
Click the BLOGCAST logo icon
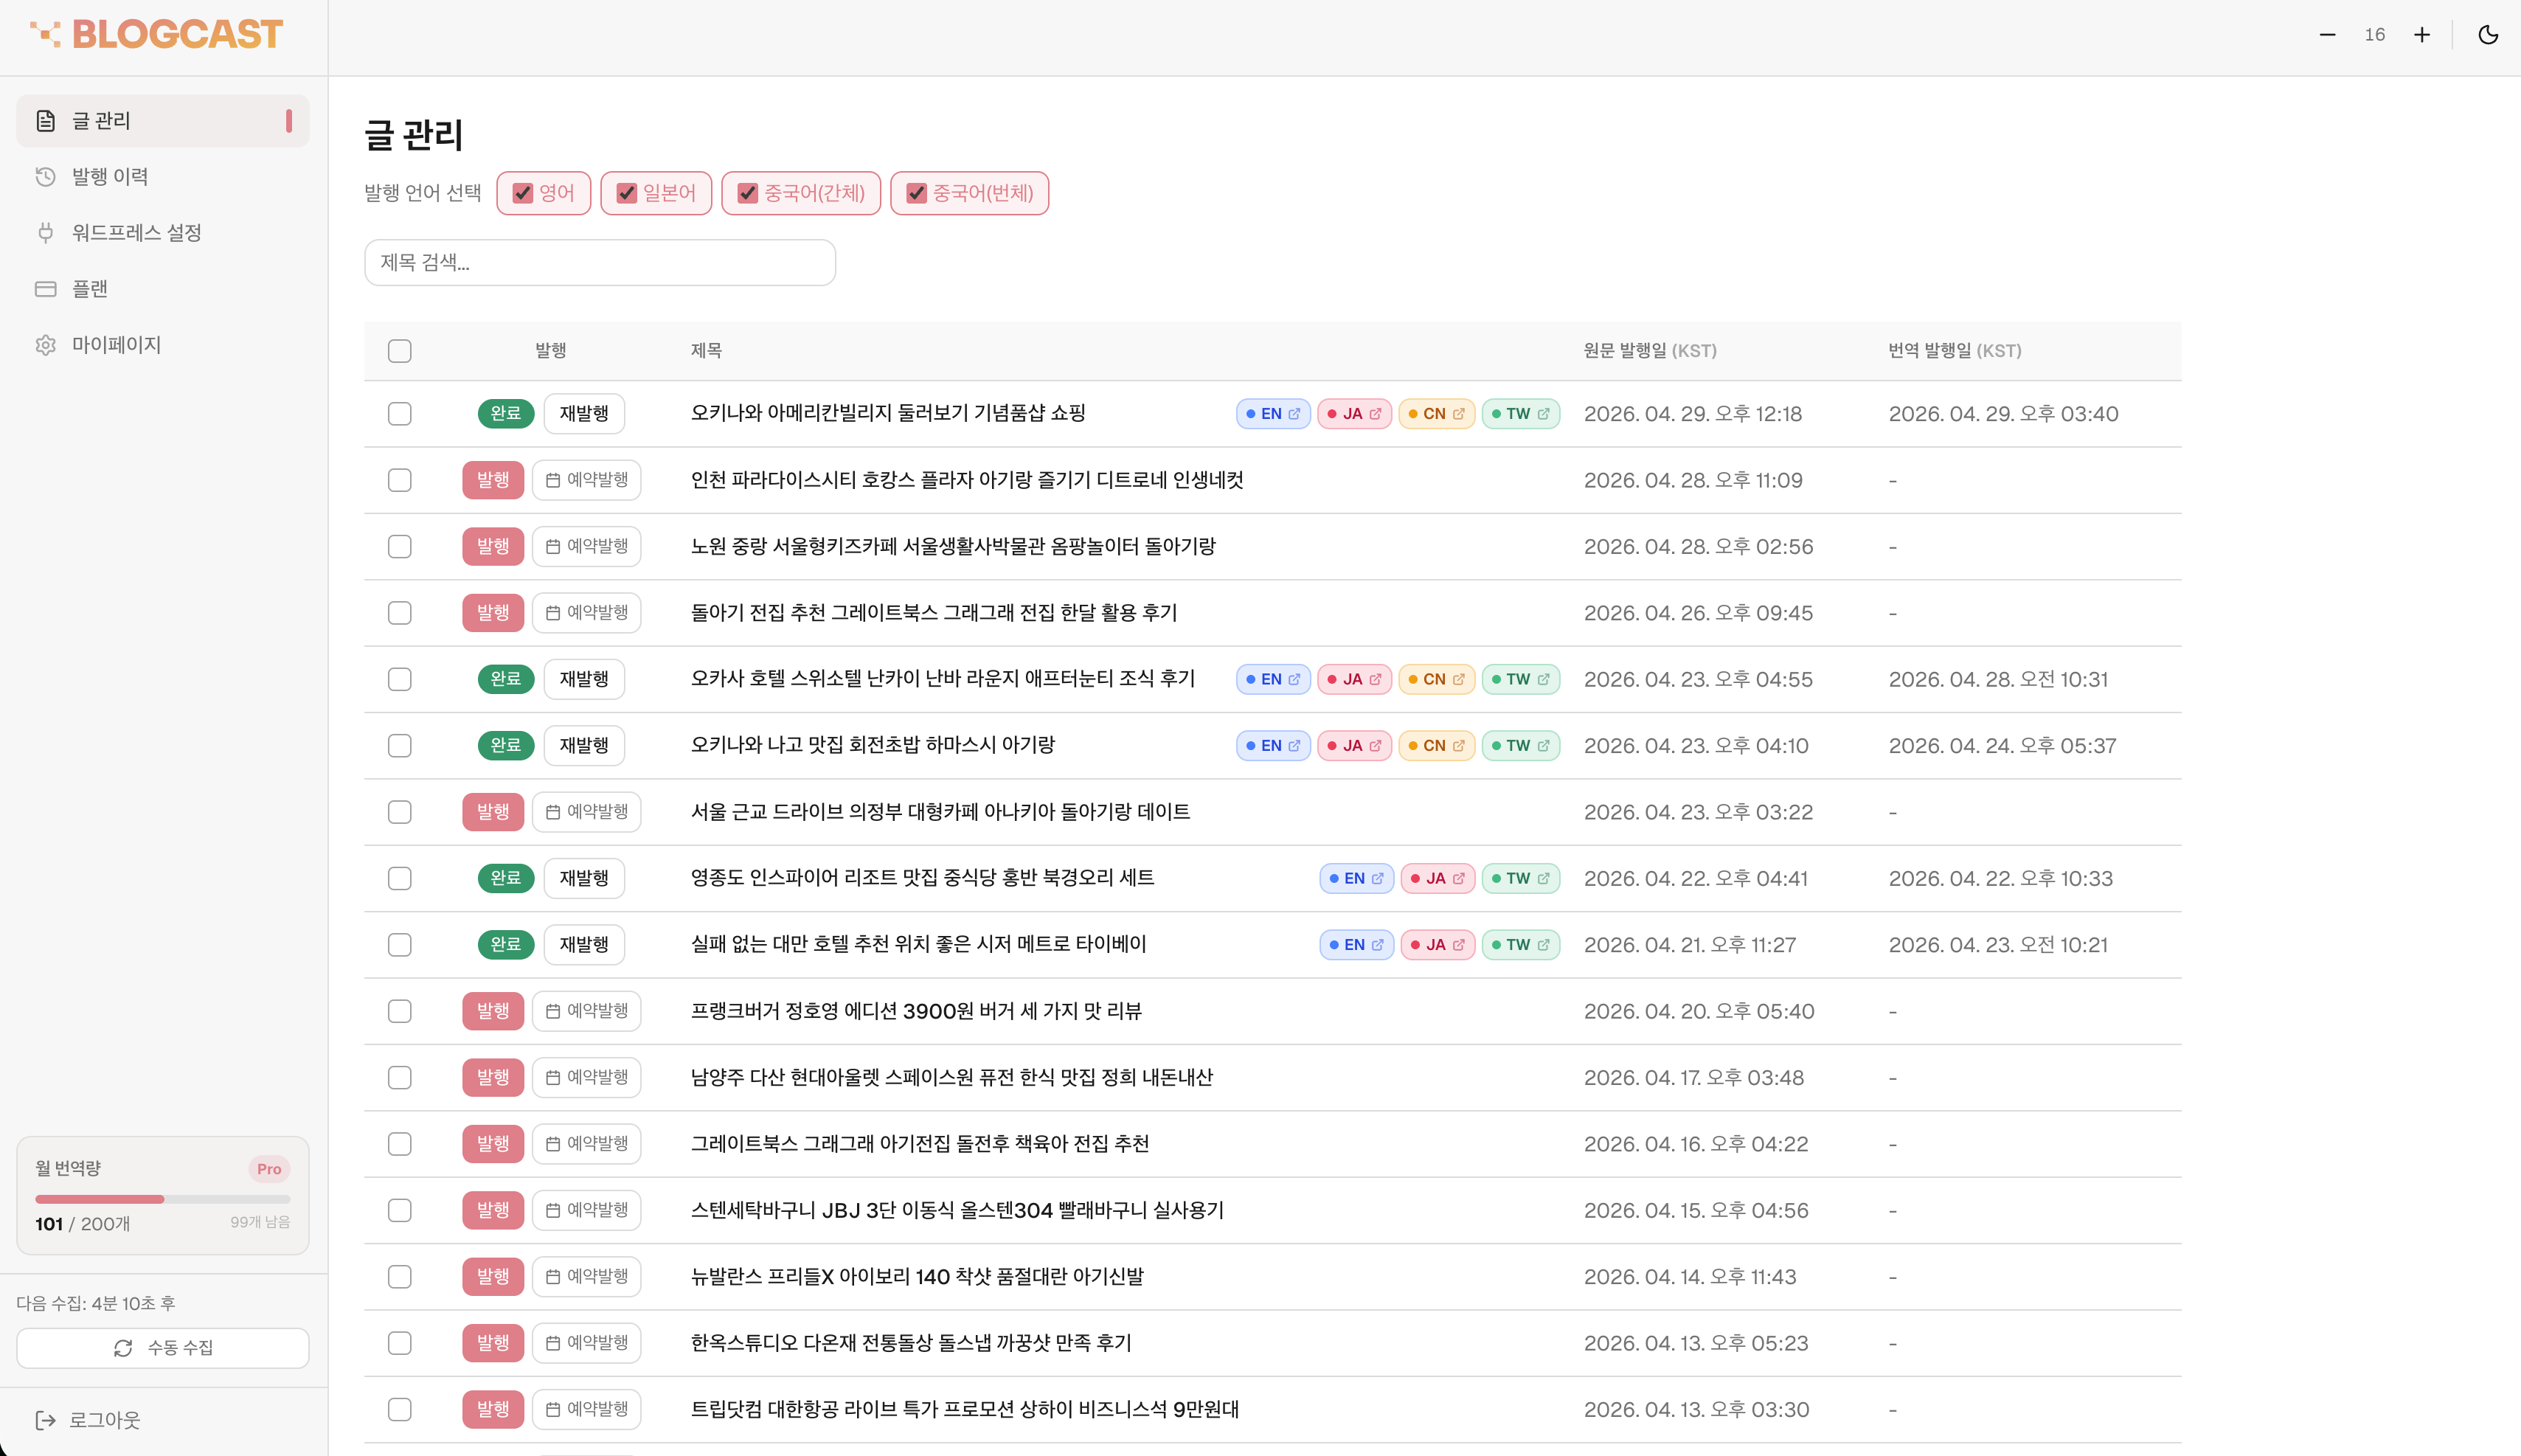point(46,33)
